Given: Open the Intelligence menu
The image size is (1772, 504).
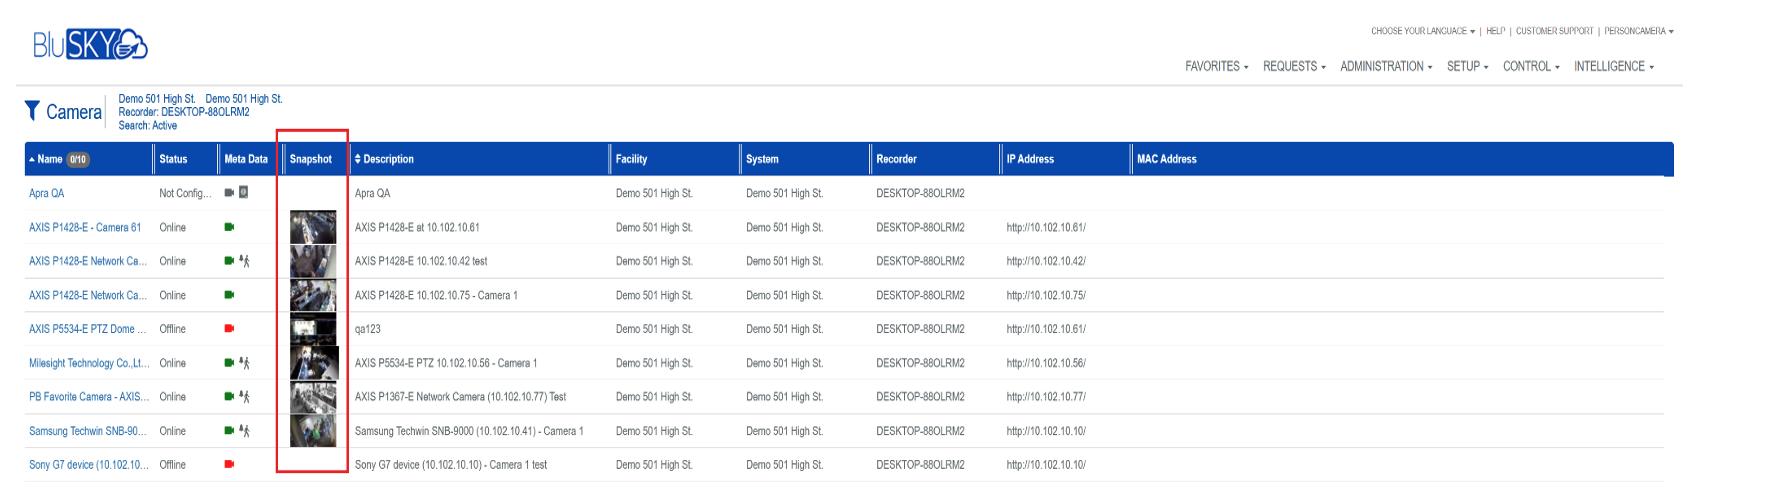Looking at the screenshot, I should click(1614, 66).
